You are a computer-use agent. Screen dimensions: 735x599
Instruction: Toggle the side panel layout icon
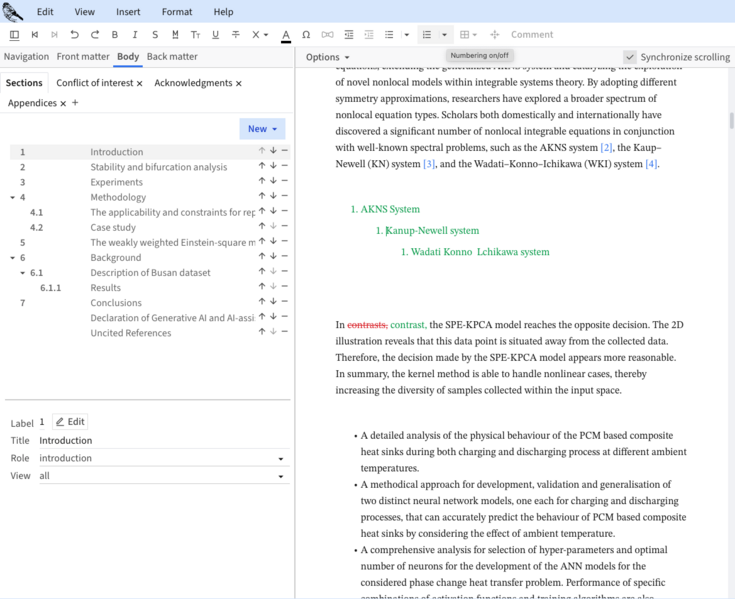pyautogui.click(x=15, y=35)
